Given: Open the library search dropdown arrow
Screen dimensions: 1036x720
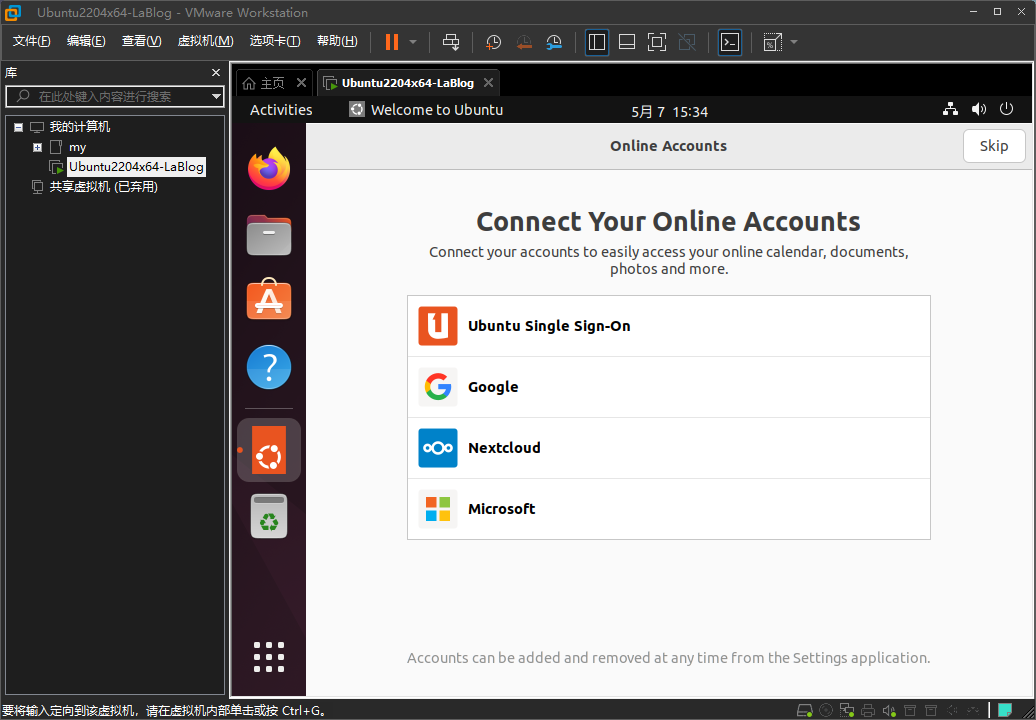Looking at the screenshot, I should [216, 96].
